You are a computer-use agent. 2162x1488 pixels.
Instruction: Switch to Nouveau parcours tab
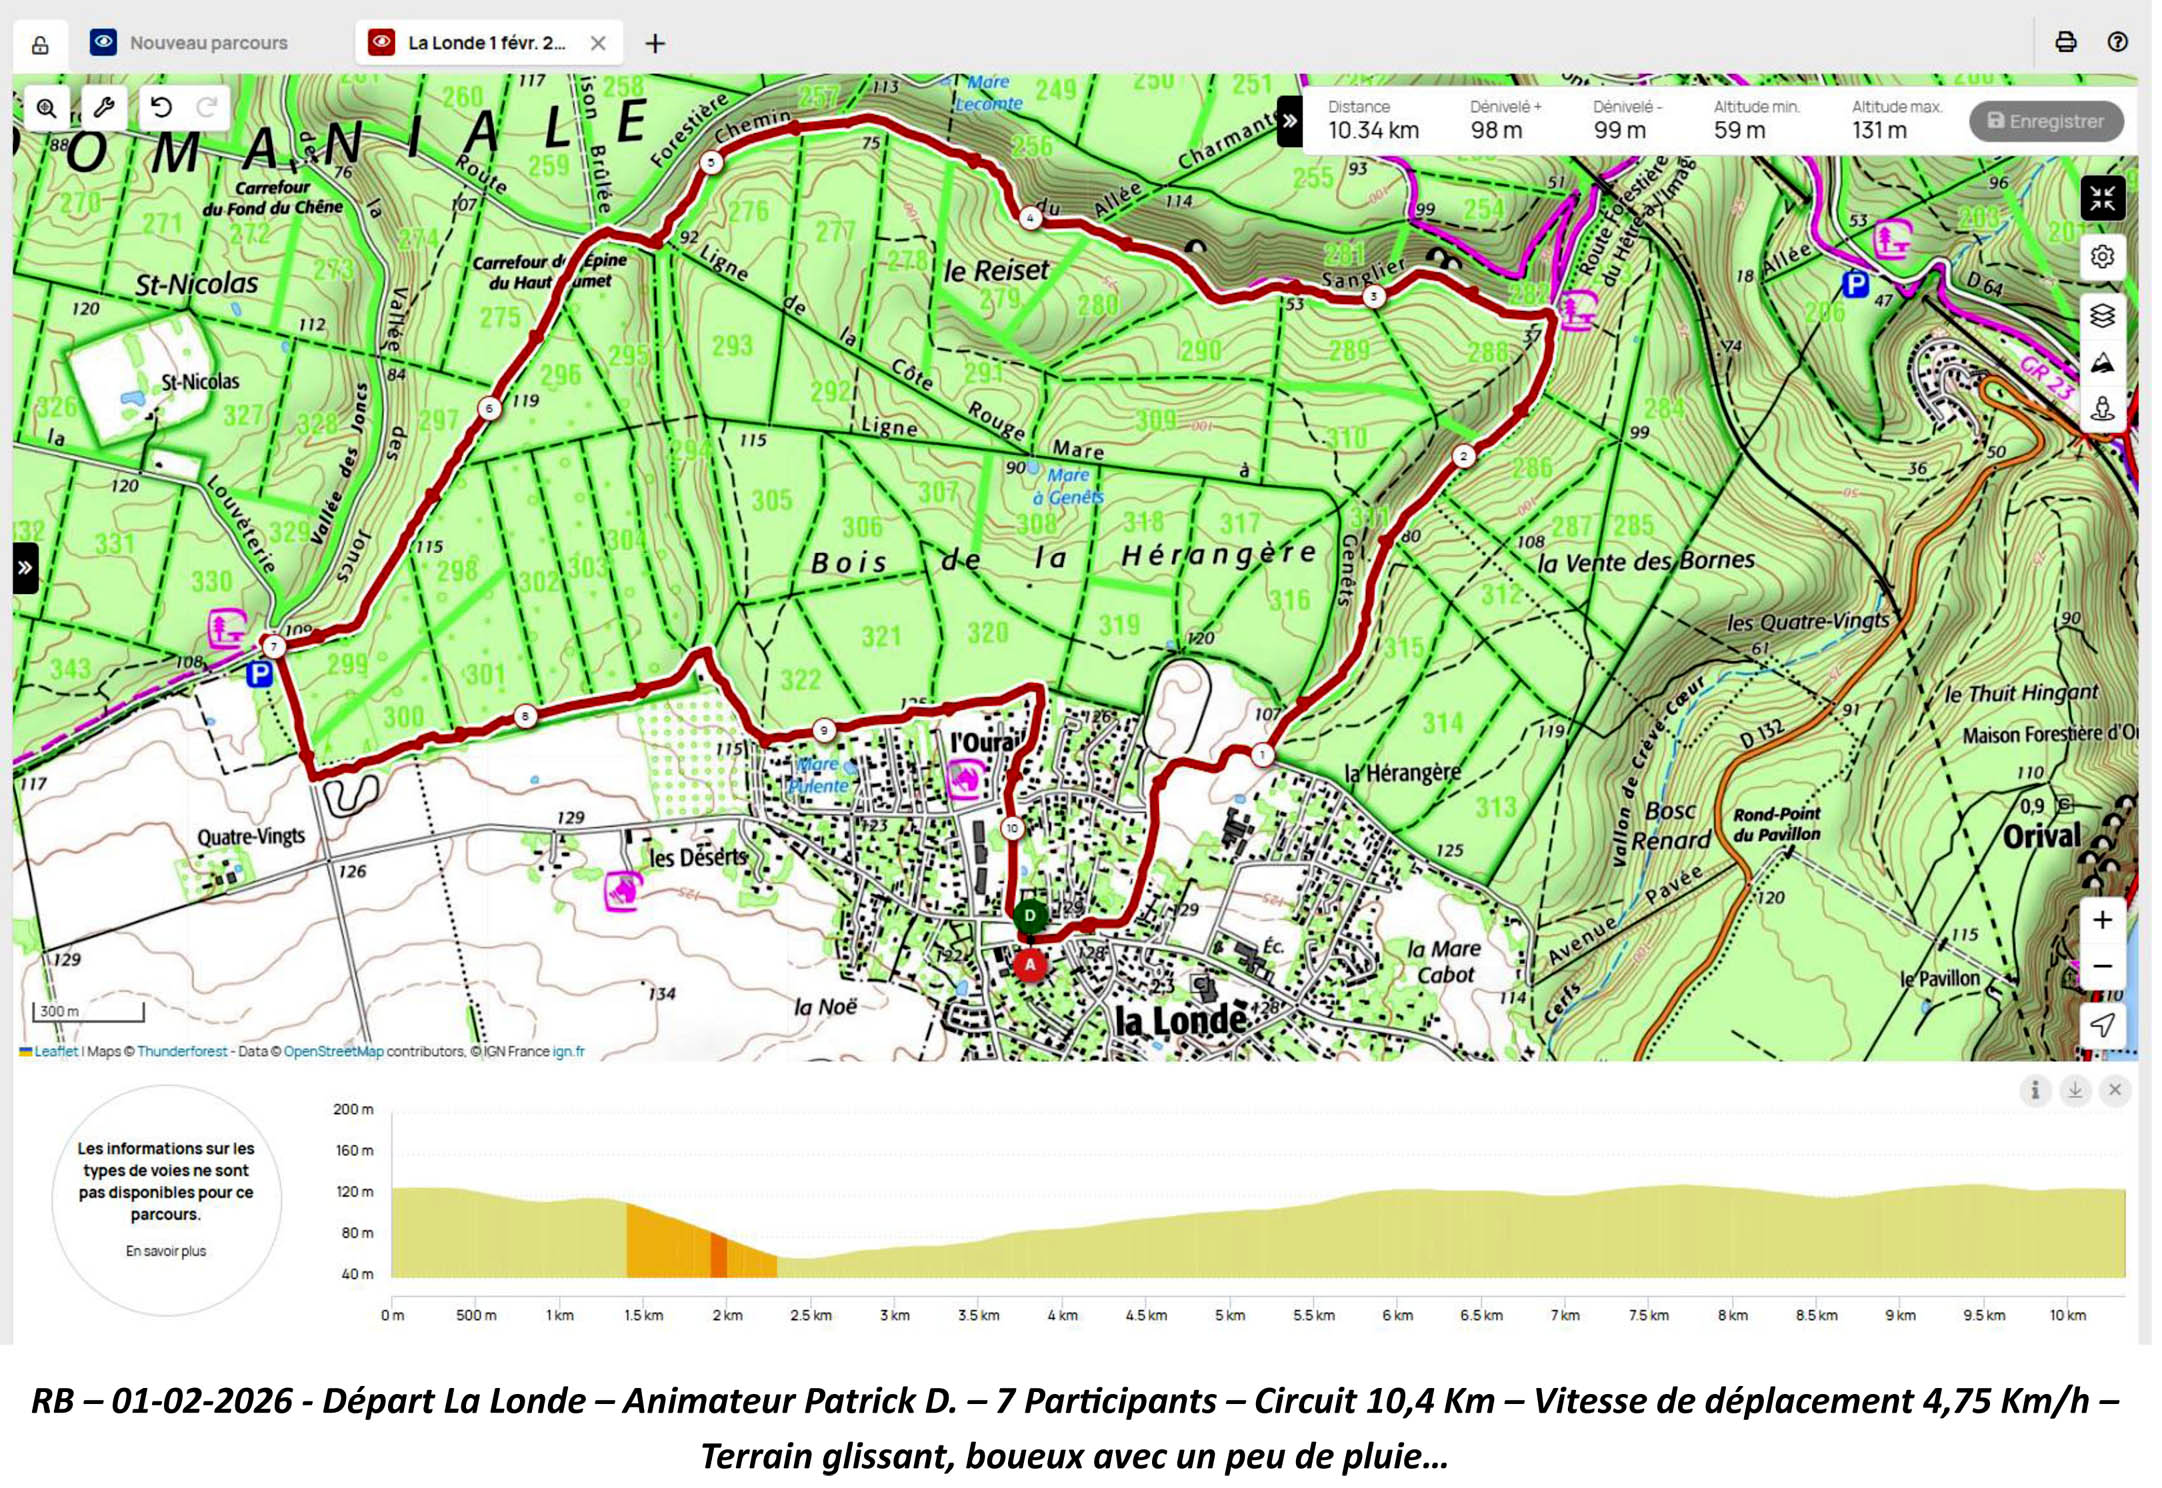click(x=208, y=43)
